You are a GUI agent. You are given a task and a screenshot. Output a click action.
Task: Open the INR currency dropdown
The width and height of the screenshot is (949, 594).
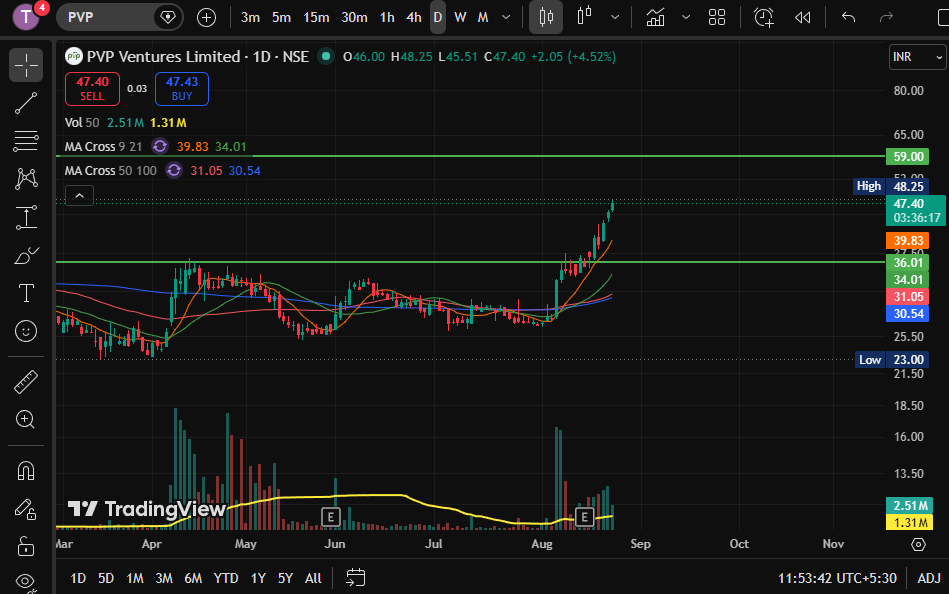click(x=917, y=57)
